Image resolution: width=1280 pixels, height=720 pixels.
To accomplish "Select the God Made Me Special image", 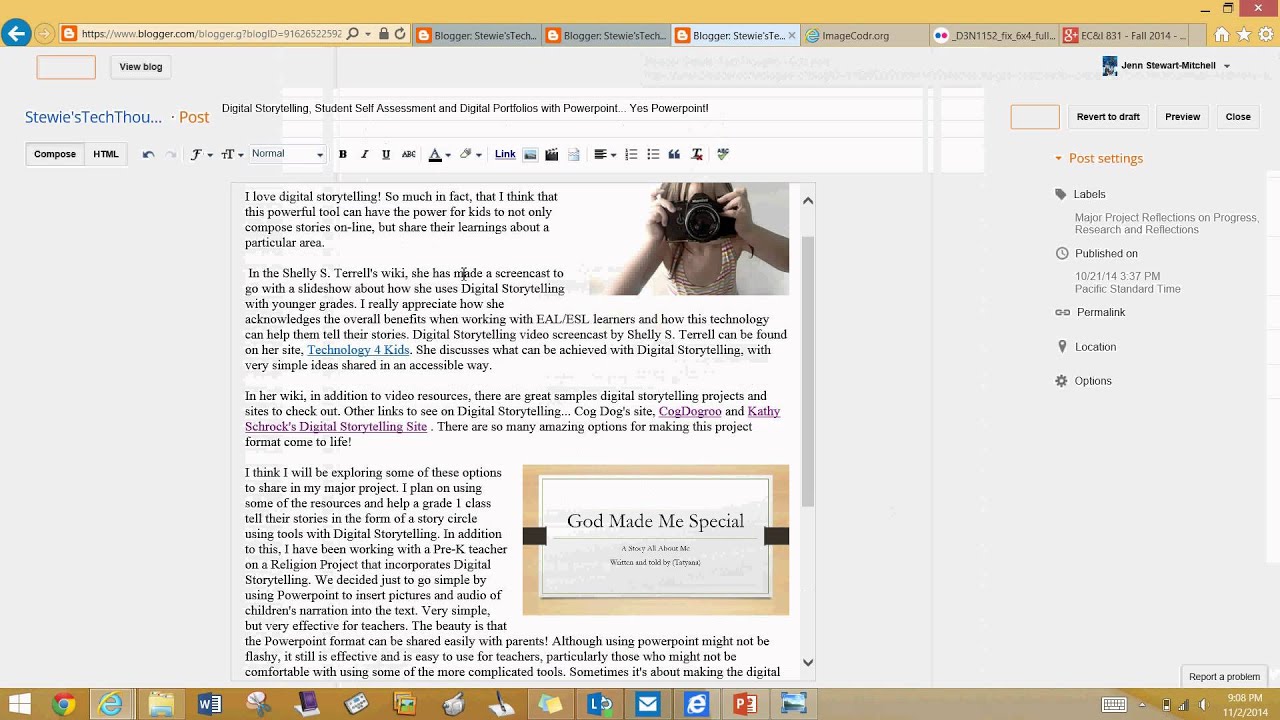I will click(x=656, y=540).
